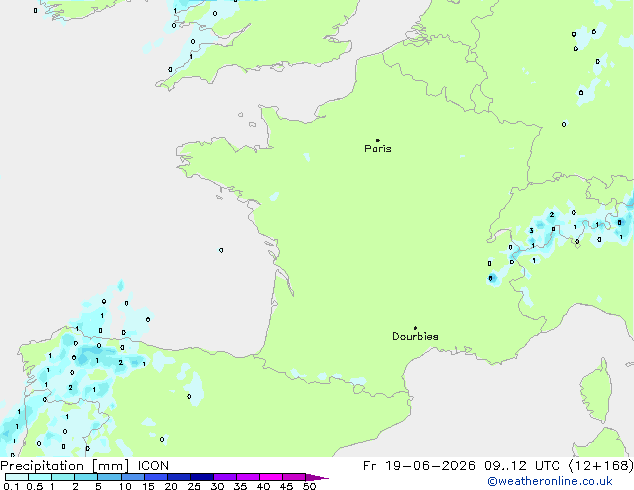
Task: Click the Dourbies city label
Action: pos(415,336)
